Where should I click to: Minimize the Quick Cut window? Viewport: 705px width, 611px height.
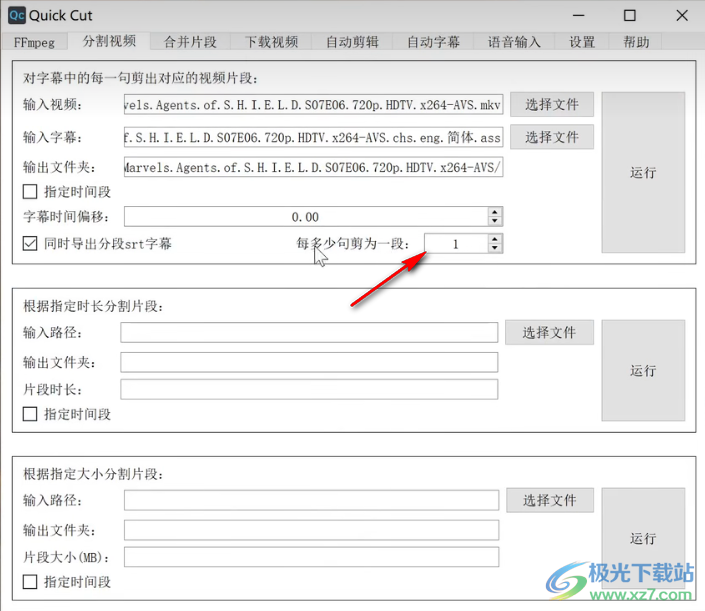(x=579, y=15)
